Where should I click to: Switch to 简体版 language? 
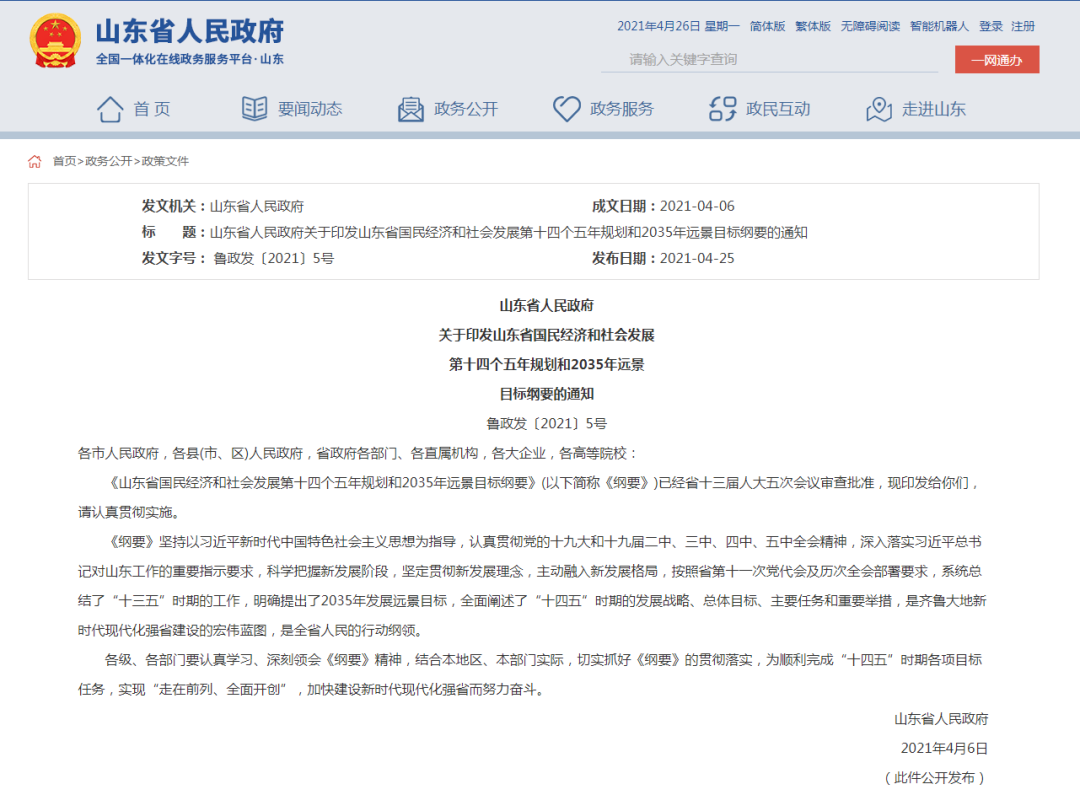[767, 26]
